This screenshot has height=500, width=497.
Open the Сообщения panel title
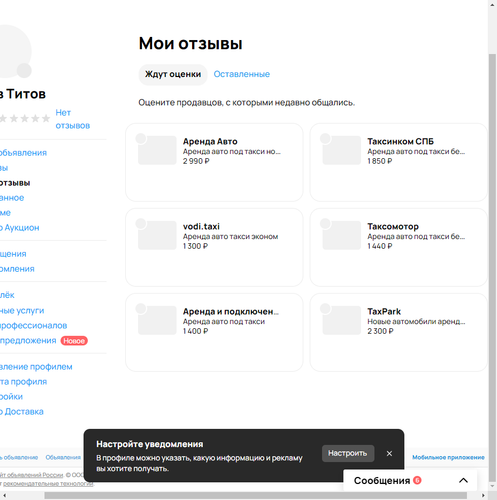382,480
